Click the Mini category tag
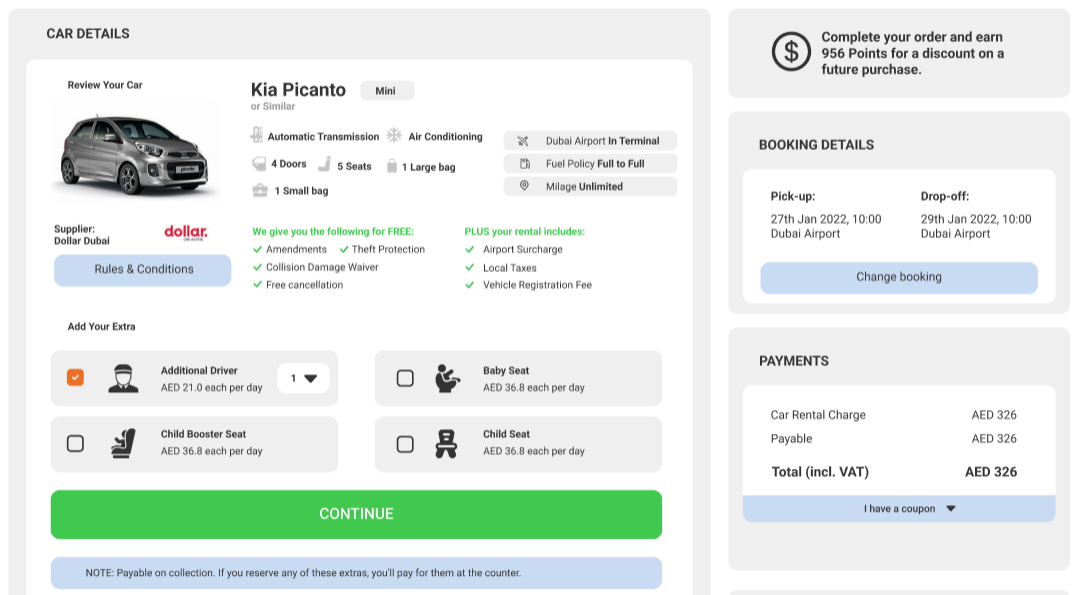1084x595 pixels. [386, 91]
